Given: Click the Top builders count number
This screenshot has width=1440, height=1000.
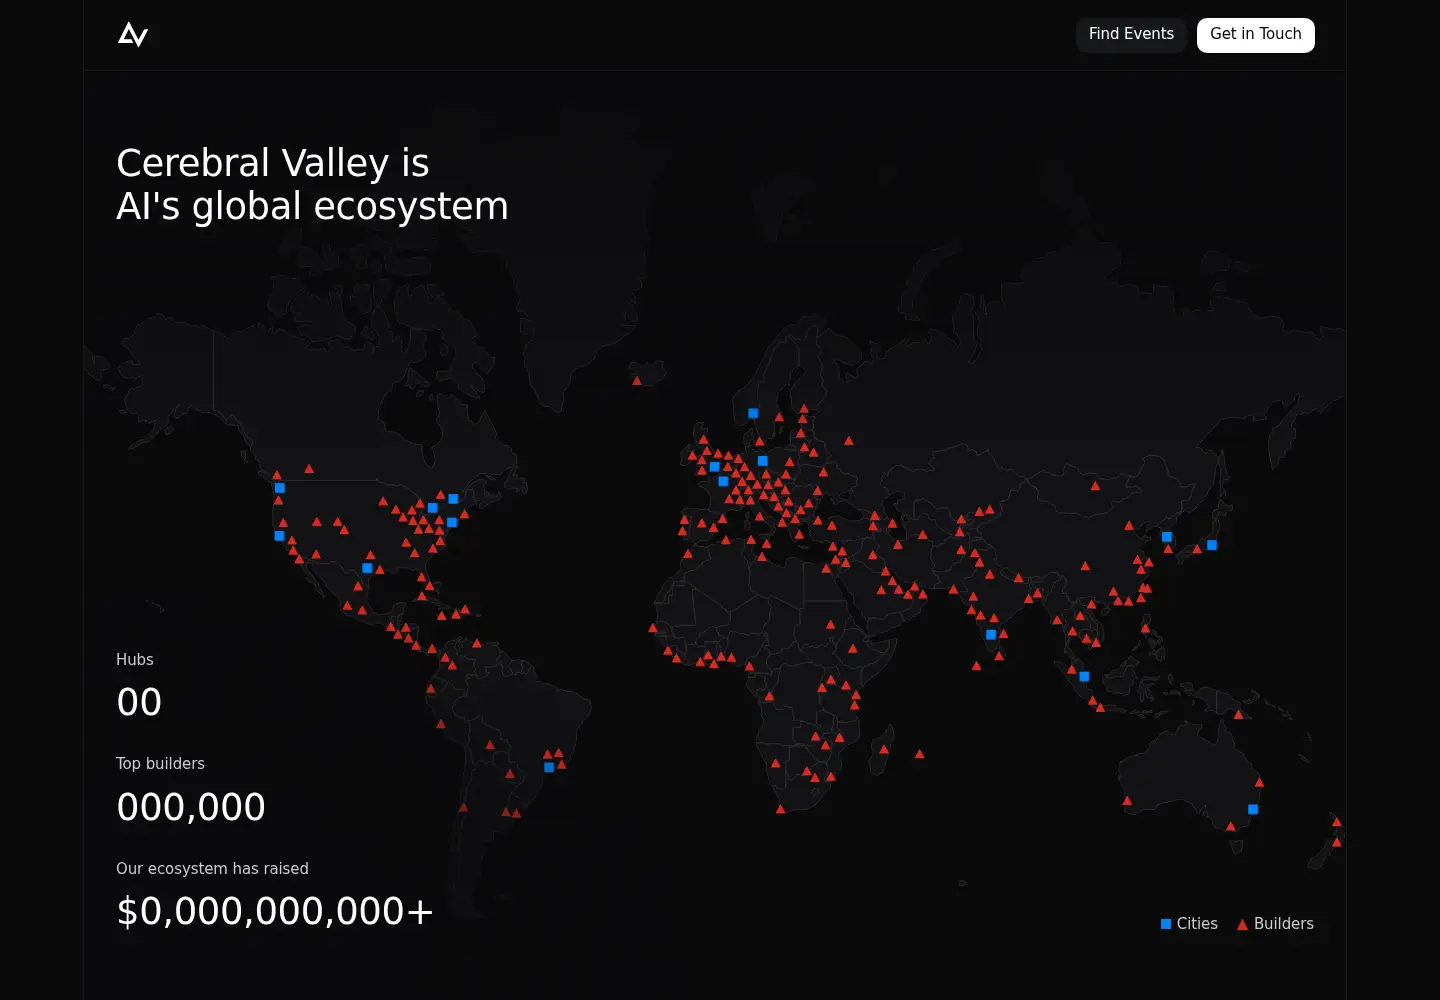Looking at the screenshot, I should point(191,807).
